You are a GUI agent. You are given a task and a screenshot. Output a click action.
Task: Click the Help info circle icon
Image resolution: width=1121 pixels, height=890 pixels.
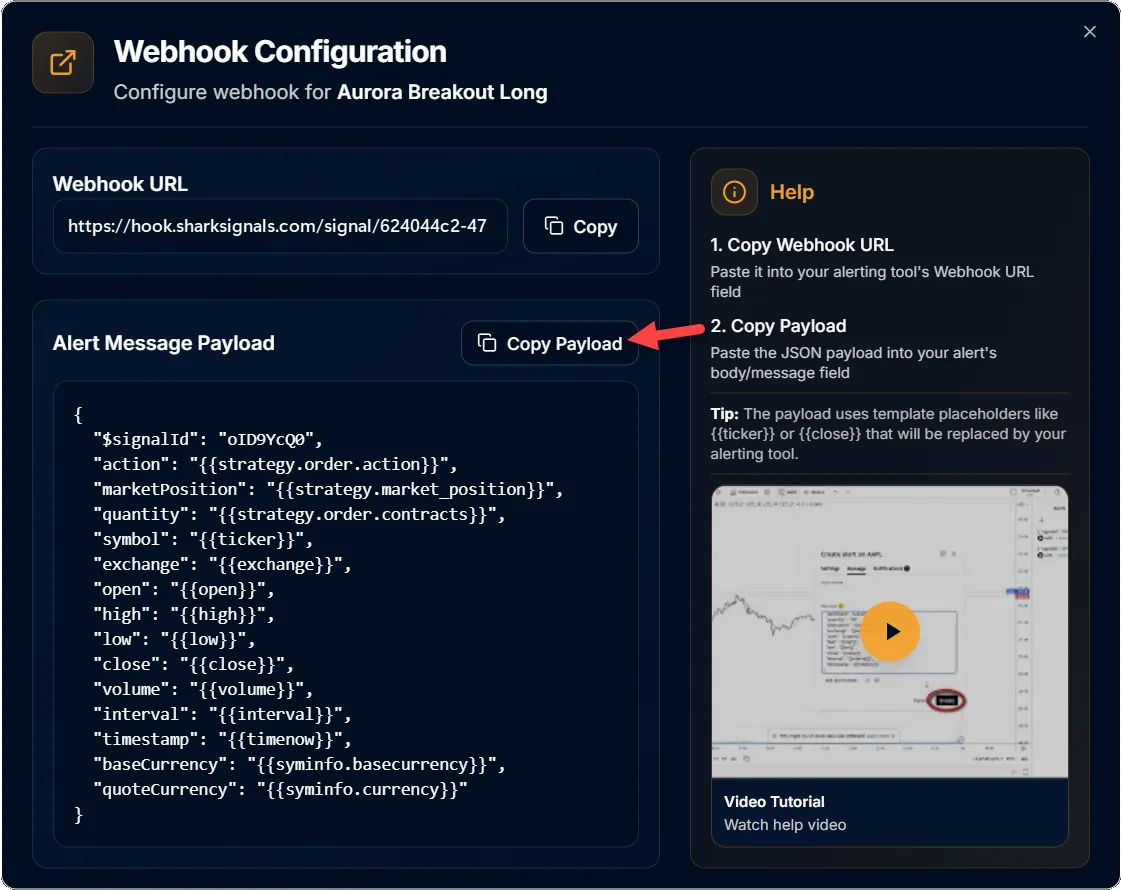pos(734,192)
